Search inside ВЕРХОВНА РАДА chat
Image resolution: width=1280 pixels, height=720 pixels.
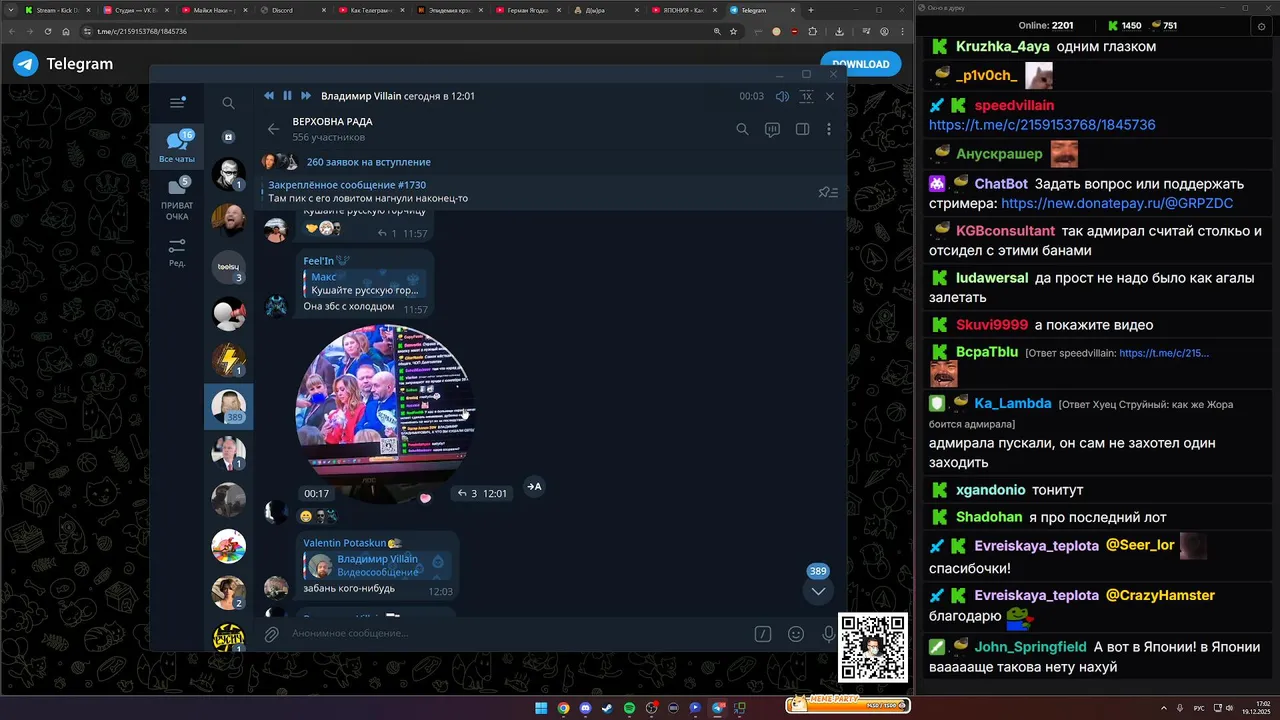[742, 129]
